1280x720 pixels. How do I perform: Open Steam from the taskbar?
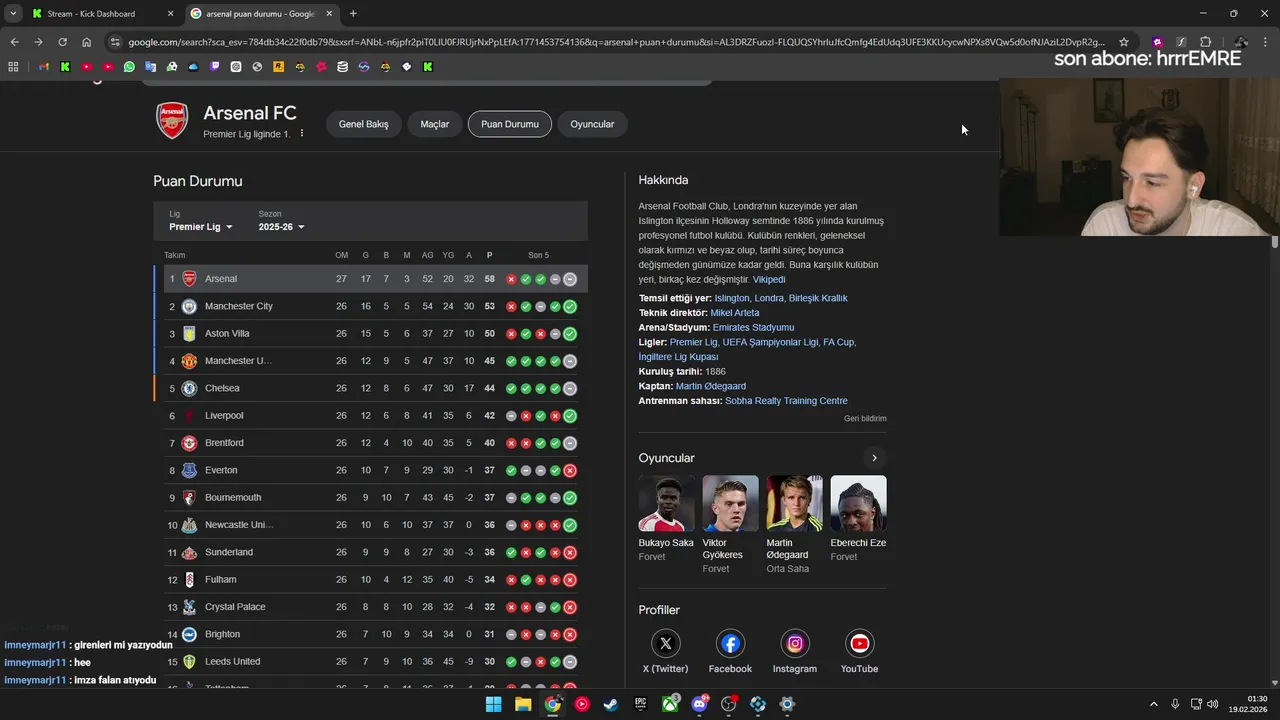point(611,704)
